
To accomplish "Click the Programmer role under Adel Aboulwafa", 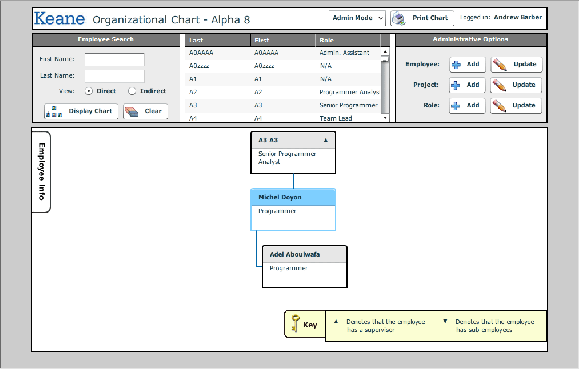I will tap(288, 268).
